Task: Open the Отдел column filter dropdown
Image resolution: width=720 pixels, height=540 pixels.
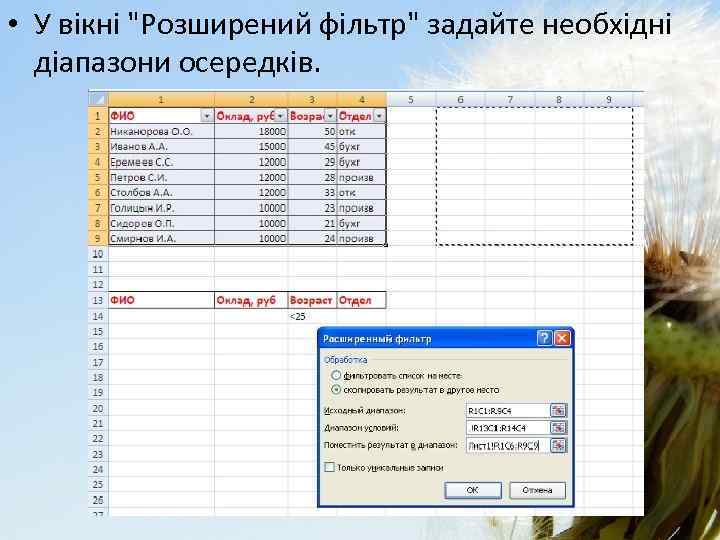Action: (x=379, y=116)
